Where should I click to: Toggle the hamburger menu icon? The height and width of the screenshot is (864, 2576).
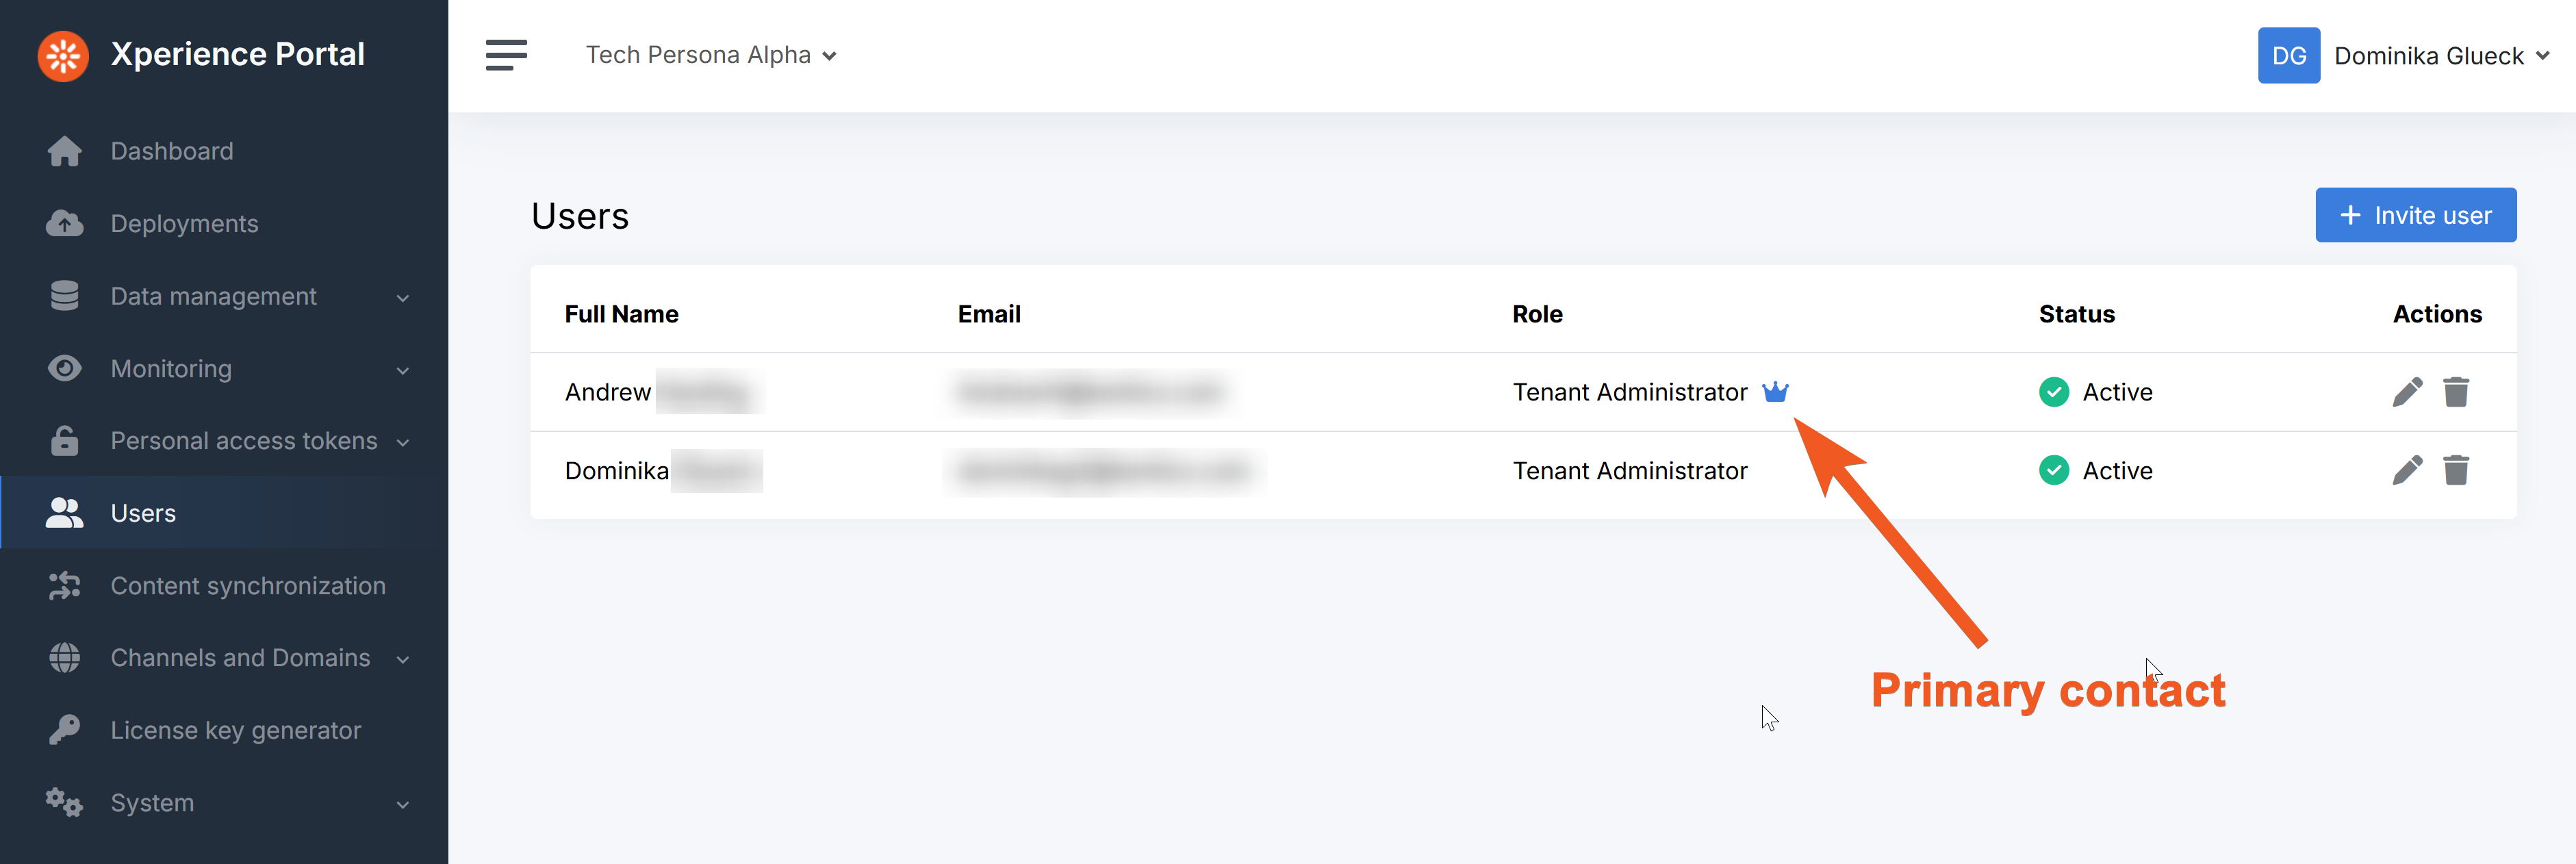pyautogui.click(x=506, y=55)
